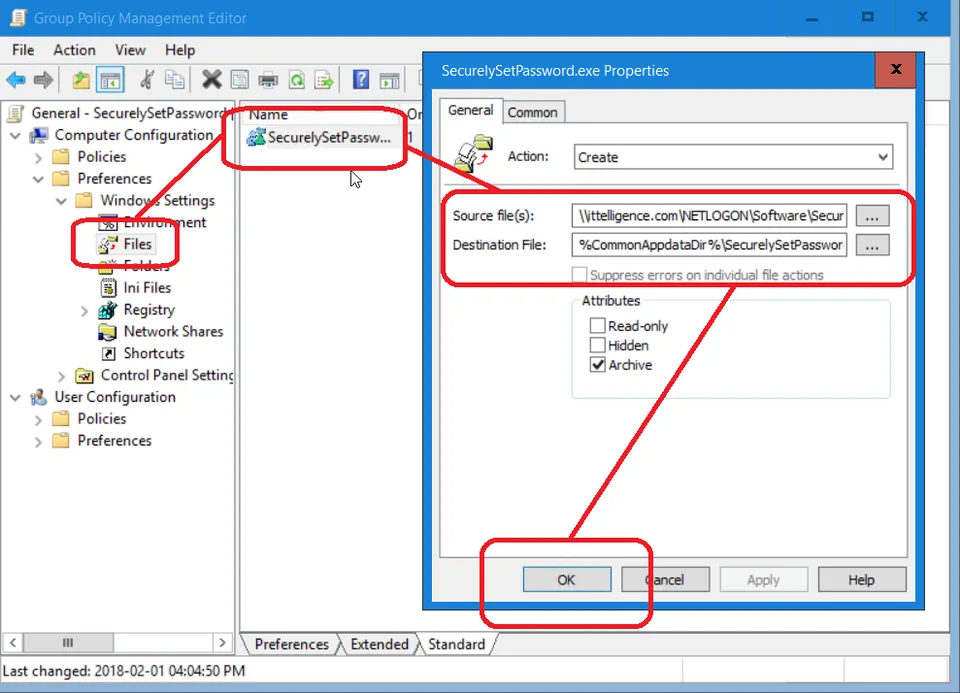Expand Control Panel Settings node
960x693 pixels.
tap(61, 376)
